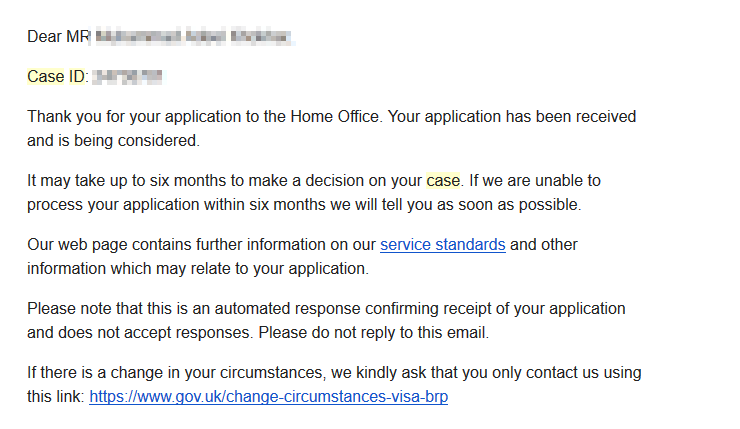Click the 'ID:' label after Case
The image size is (740, 429).
[78, 76]
